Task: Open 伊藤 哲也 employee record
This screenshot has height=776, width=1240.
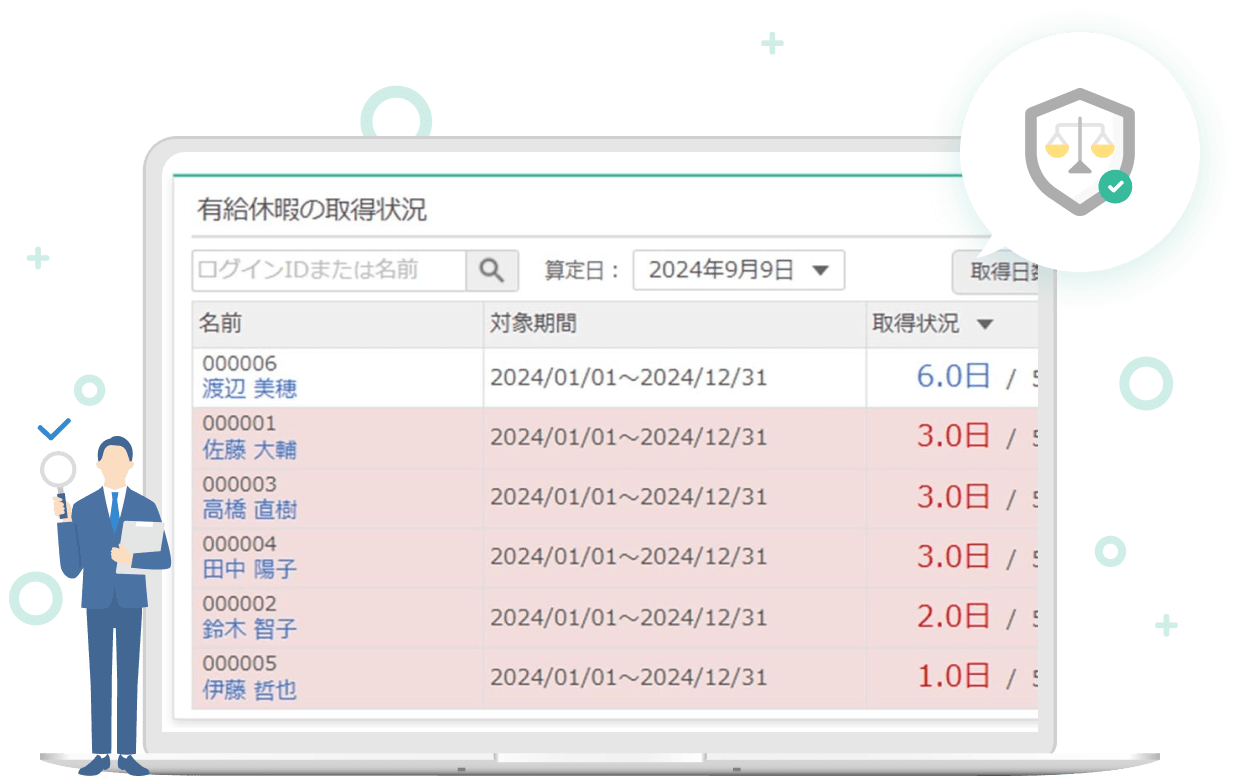Action: tap(249, 689)
